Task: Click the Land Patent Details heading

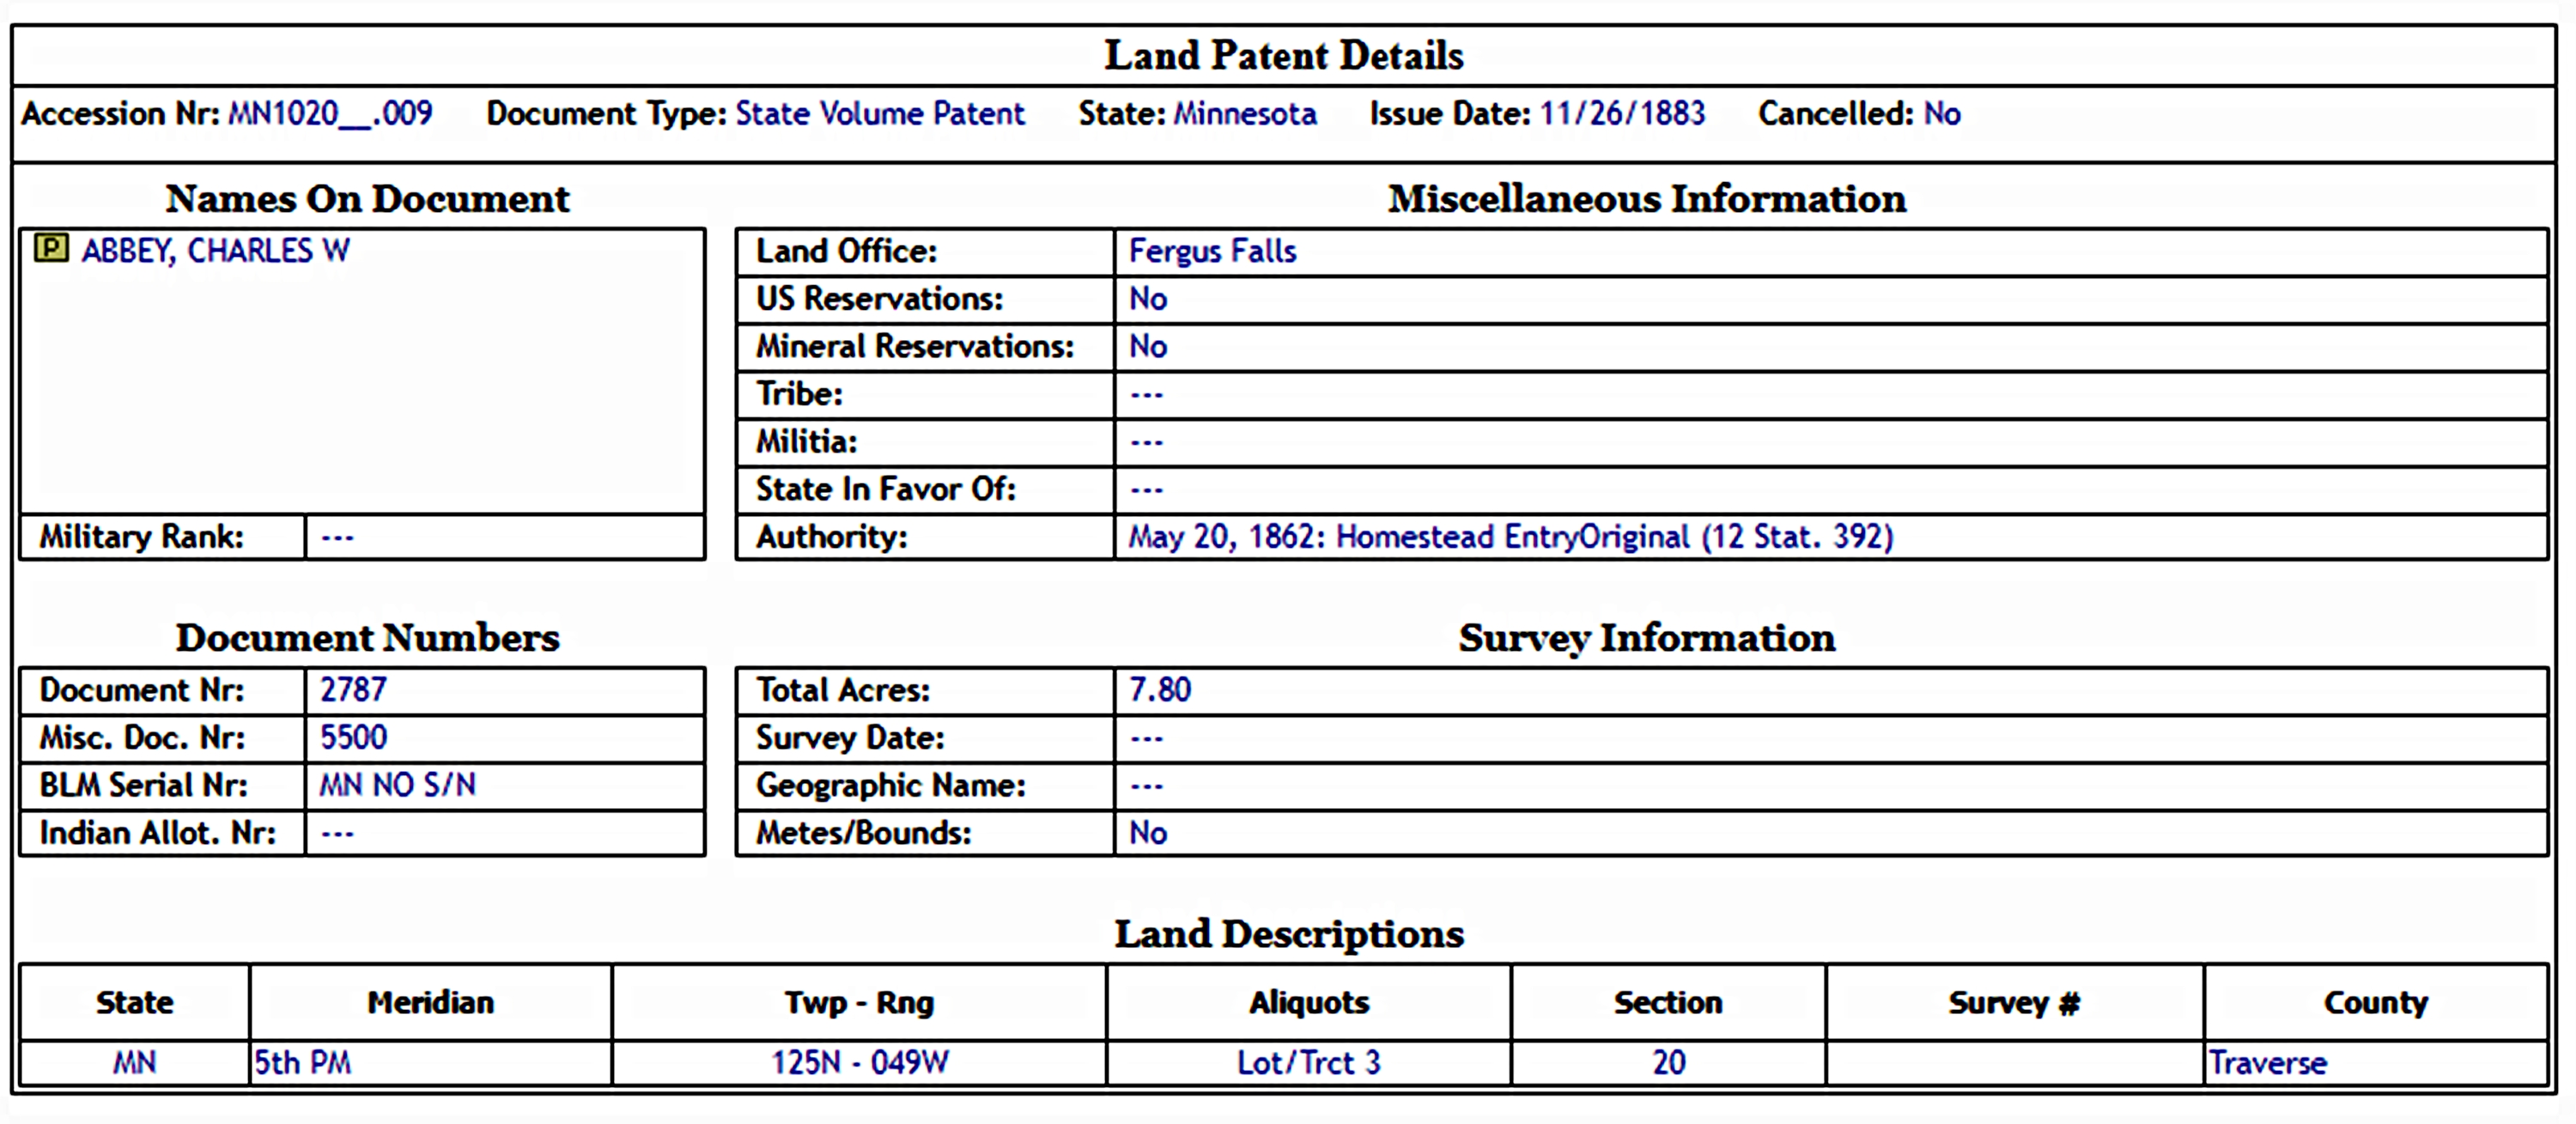Action: pos(1283,56)
